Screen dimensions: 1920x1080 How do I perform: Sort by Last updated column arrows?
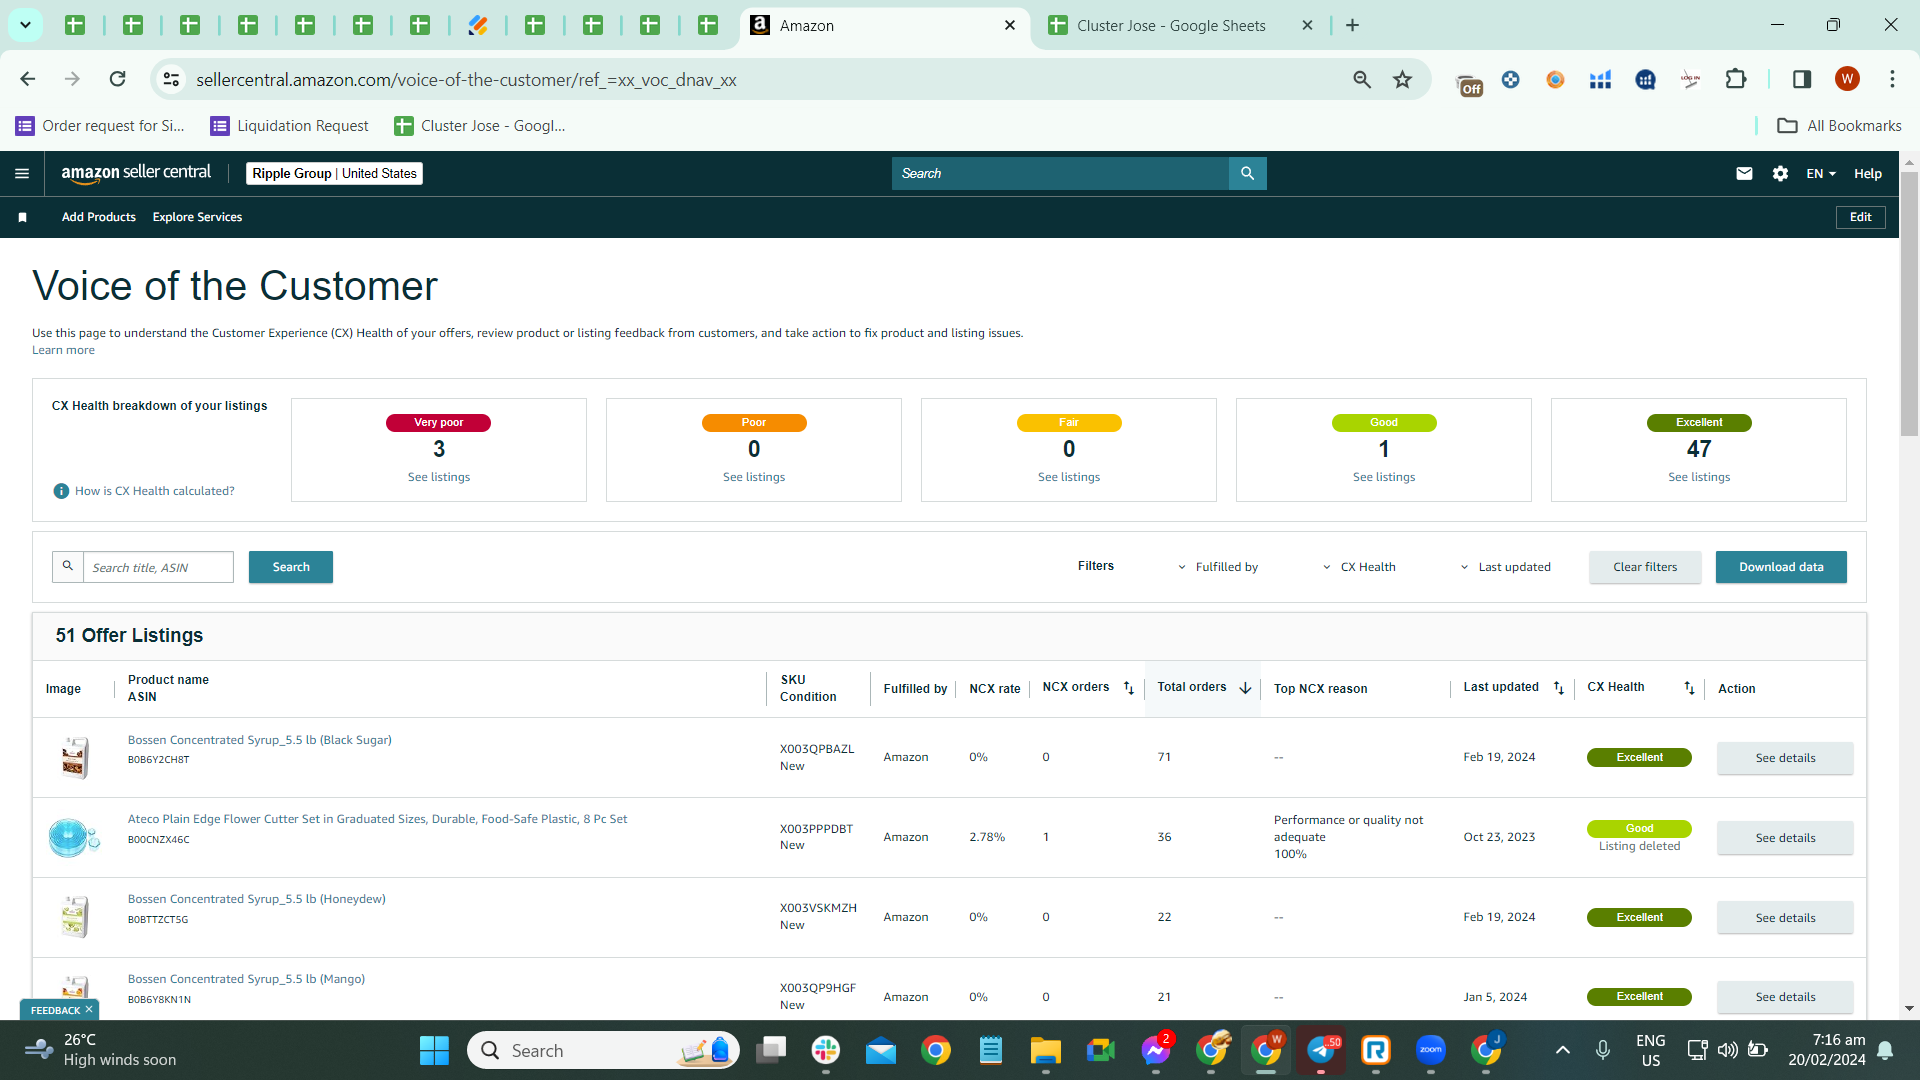[1558, 688]
